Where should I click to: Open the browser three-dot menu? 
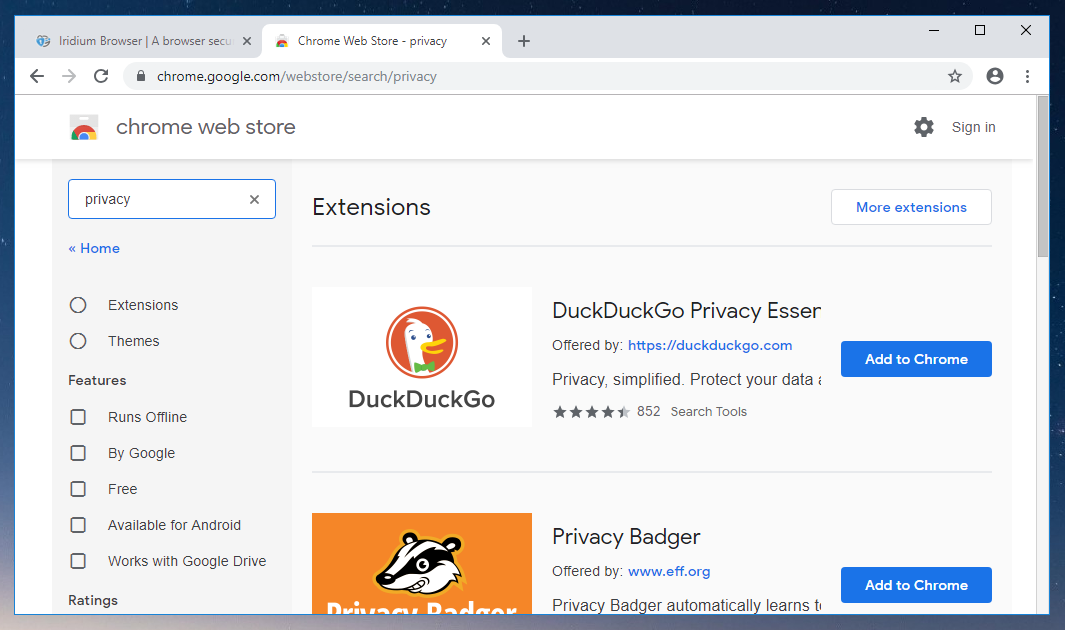point(1027,76)
